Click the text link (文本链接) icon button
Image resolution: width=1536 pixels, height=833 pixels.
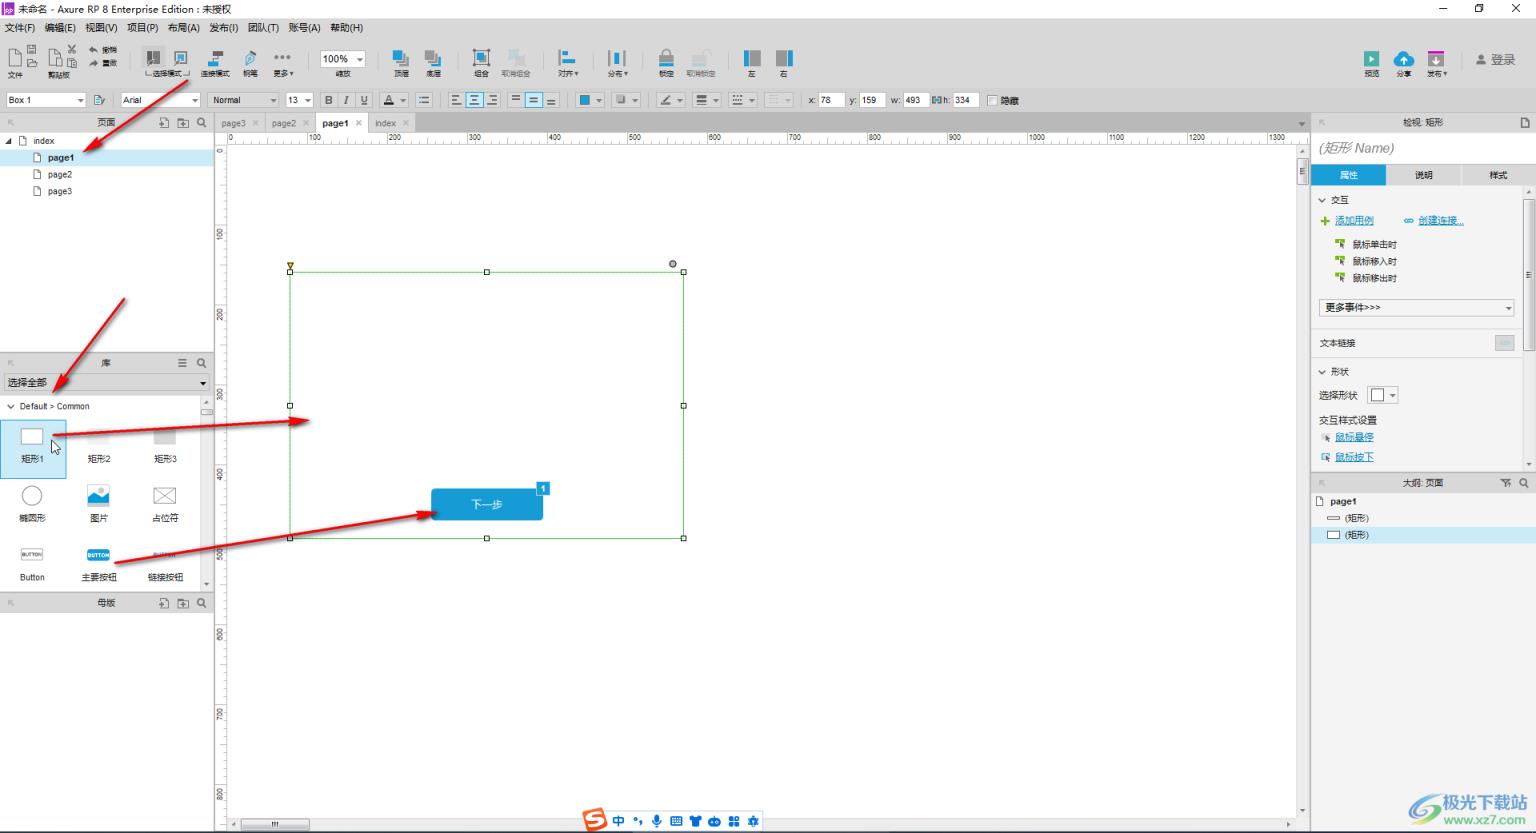tap(1505, 343)
